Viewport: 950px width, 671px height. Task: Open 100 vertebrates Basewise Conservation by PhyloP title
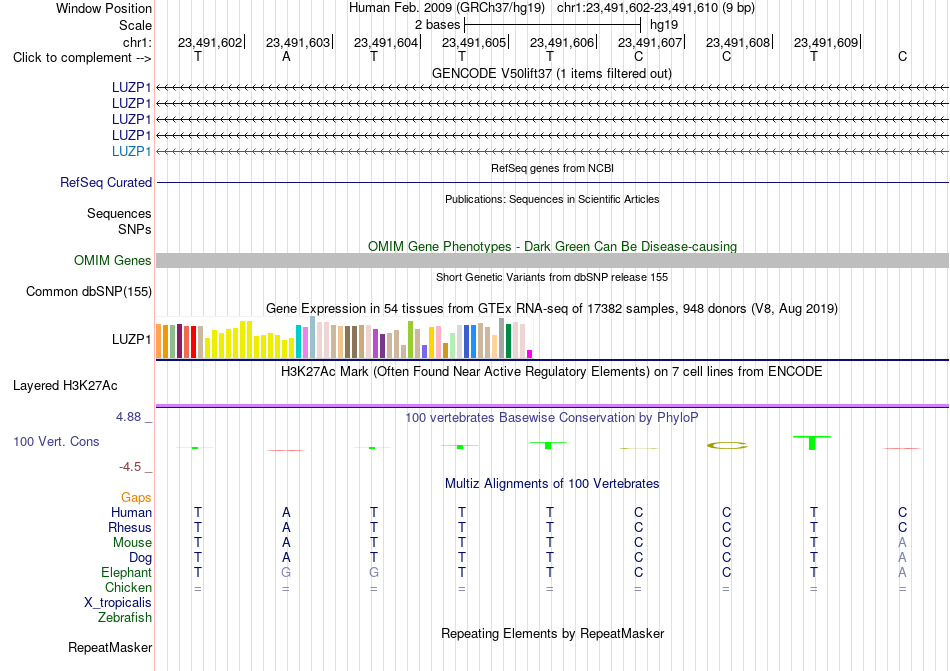pyautogui.click(x=552, y=417)
